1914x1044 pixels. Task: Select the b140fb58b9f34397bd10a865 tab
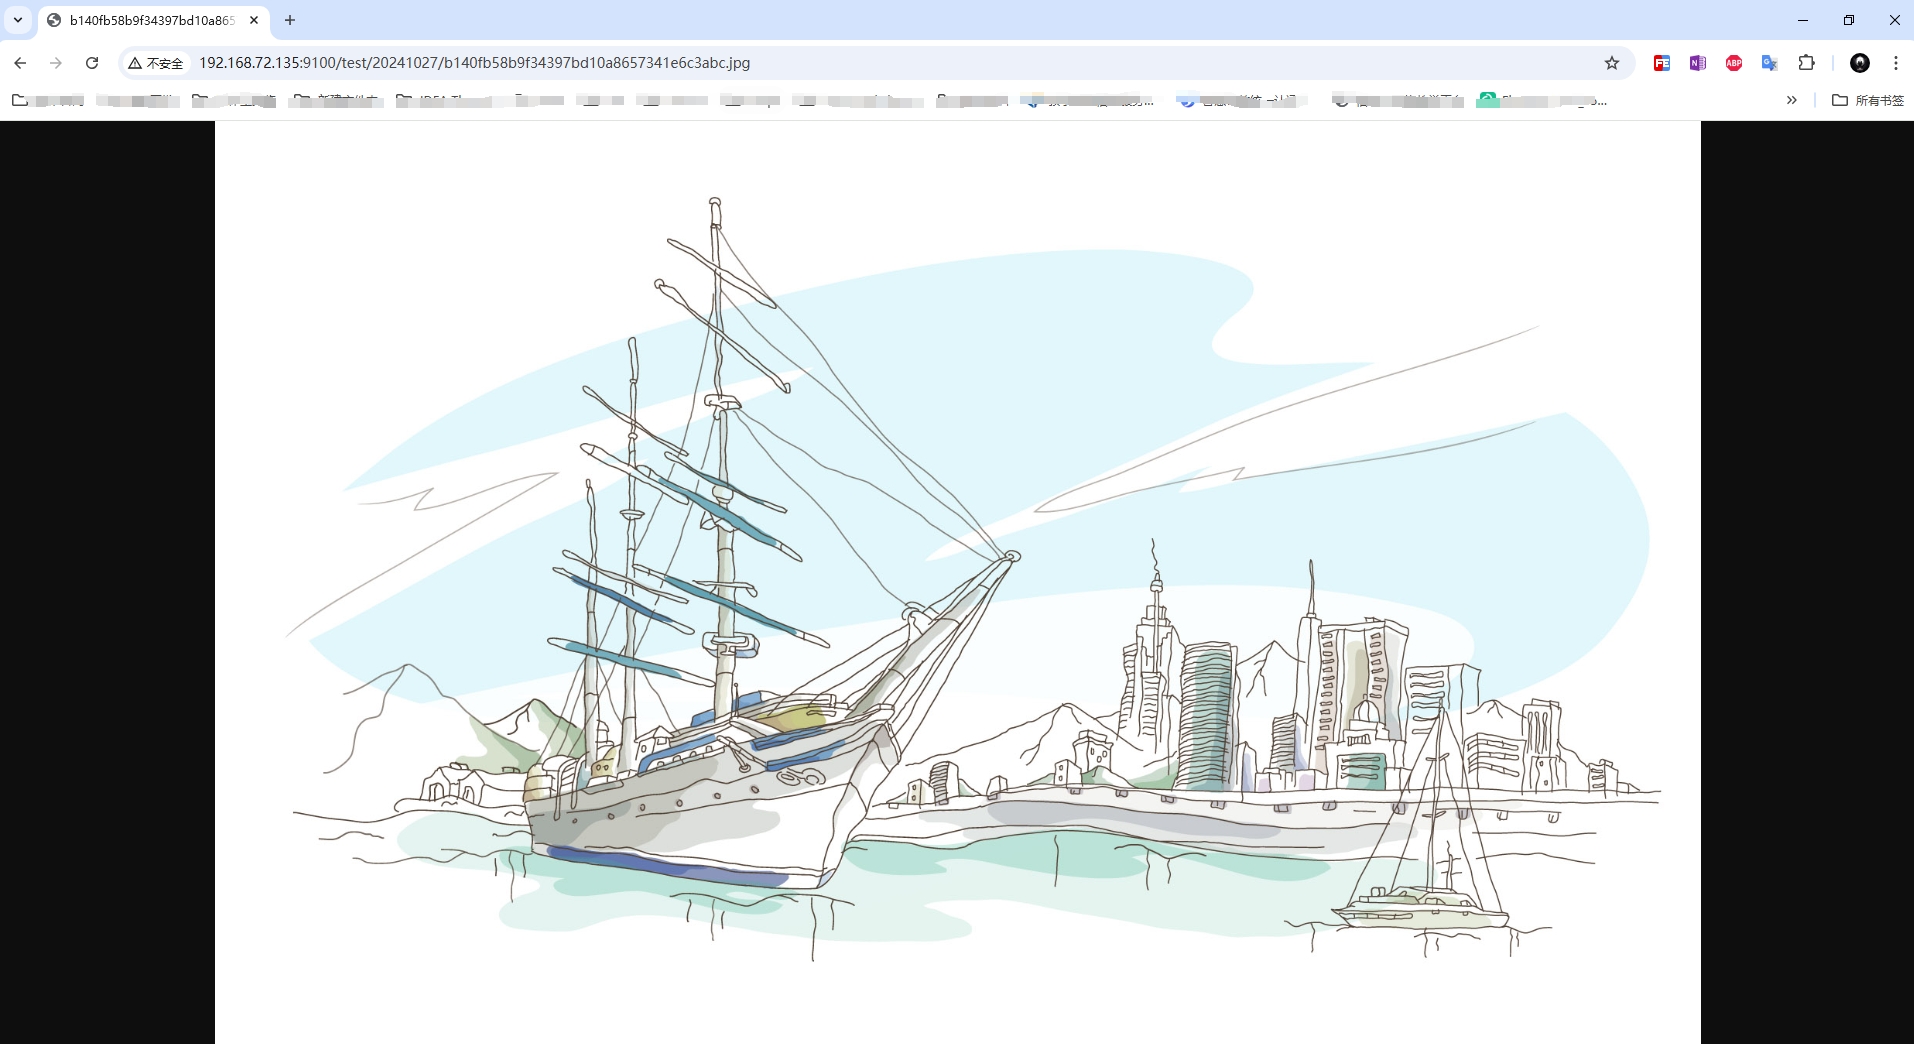click(x=152, y=20)
